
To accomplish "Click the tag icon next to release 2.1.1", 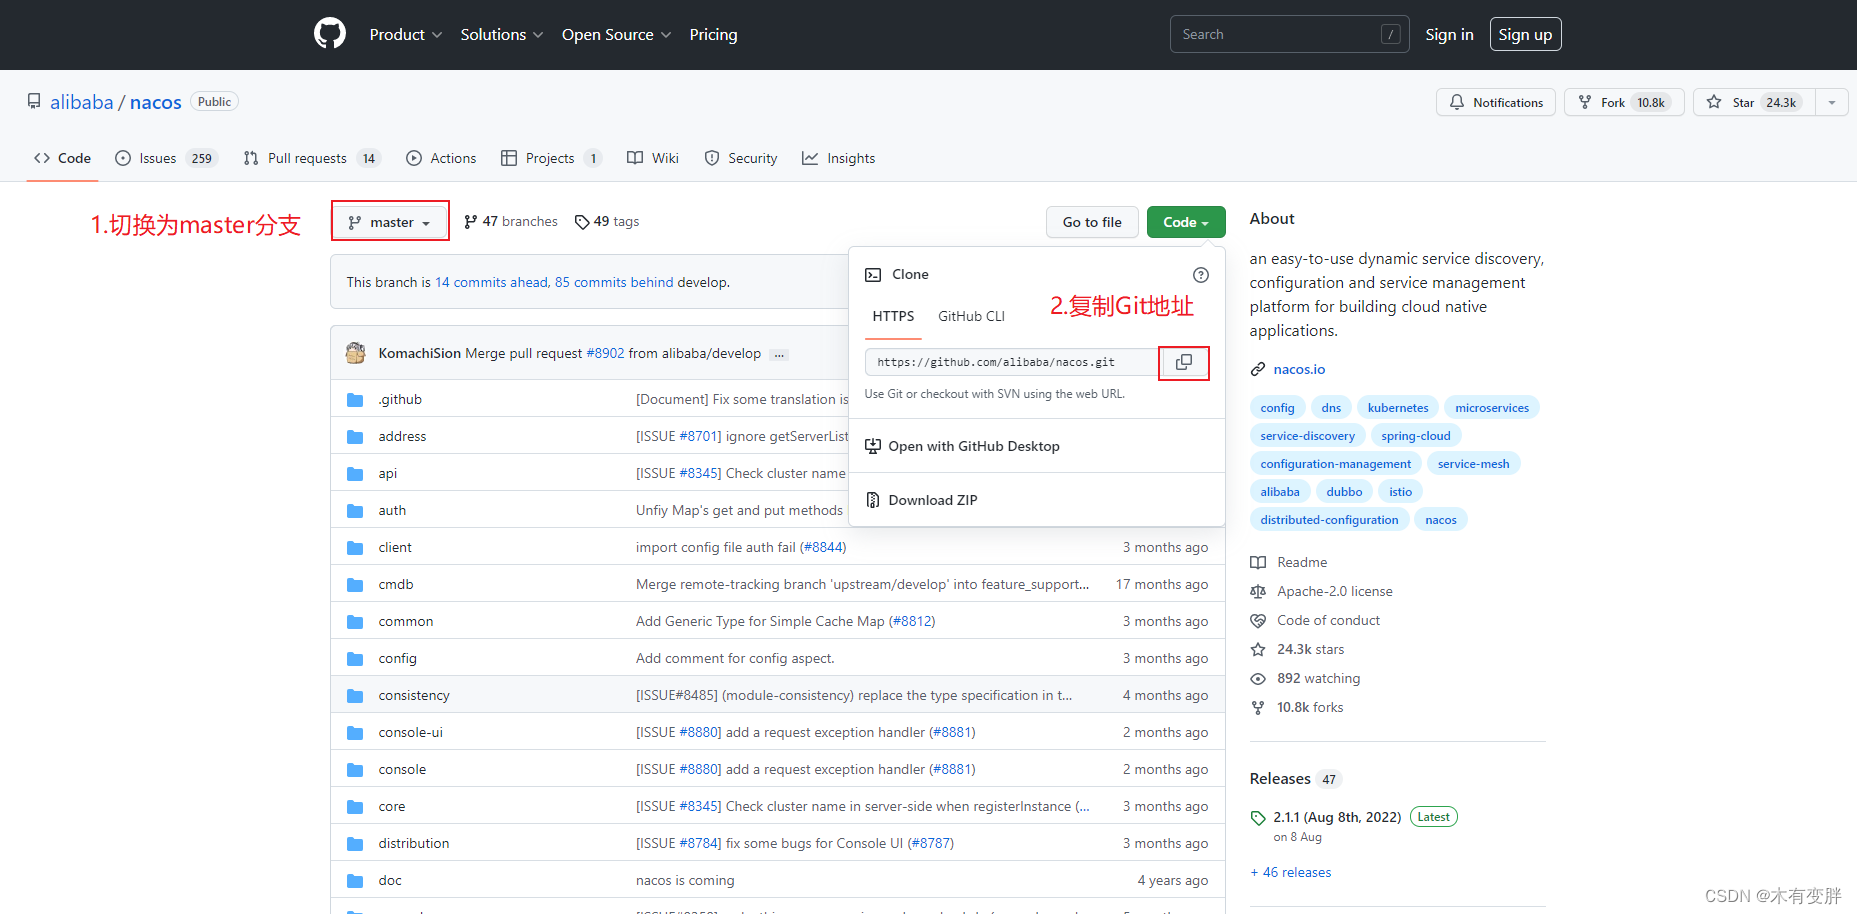I will pos(1258,818).
